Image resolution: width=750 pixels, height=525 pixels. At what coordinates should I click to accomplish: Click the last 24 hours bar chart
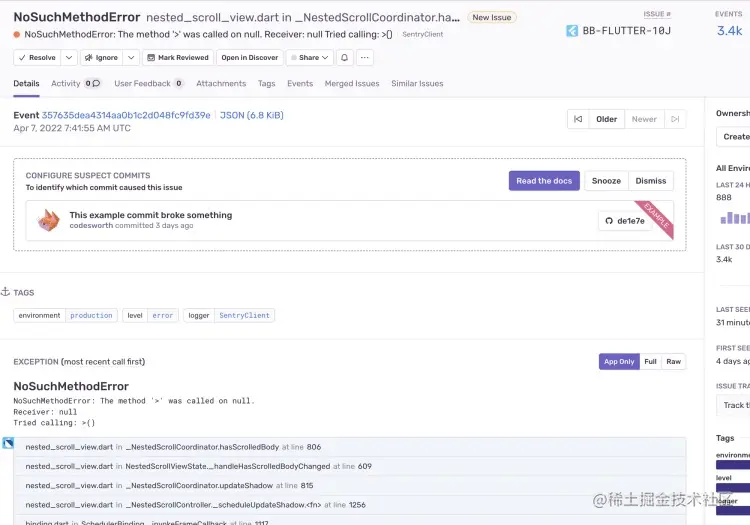[x=735, y=218]
